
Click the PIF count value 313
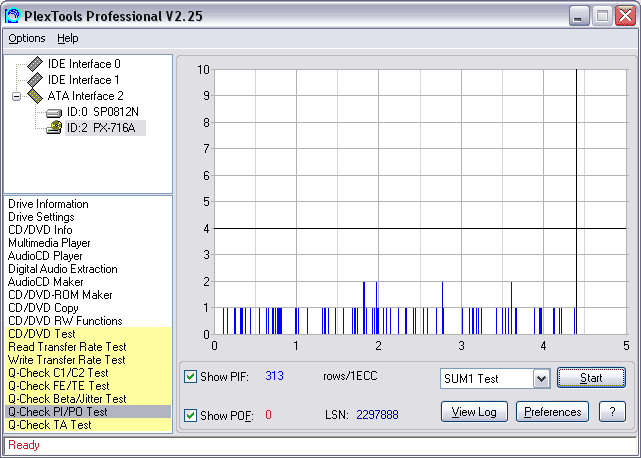[x=274, y=376]
